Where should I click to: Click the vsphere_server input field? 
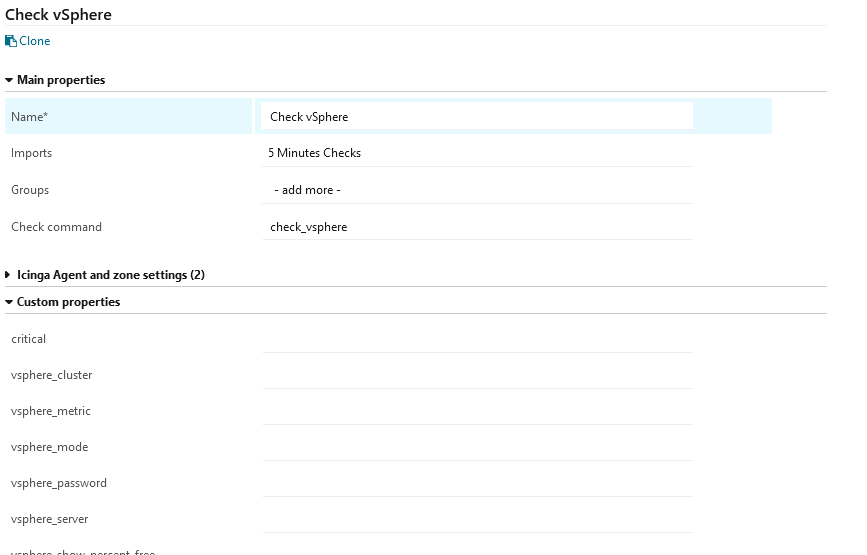[x=477, y=519]
